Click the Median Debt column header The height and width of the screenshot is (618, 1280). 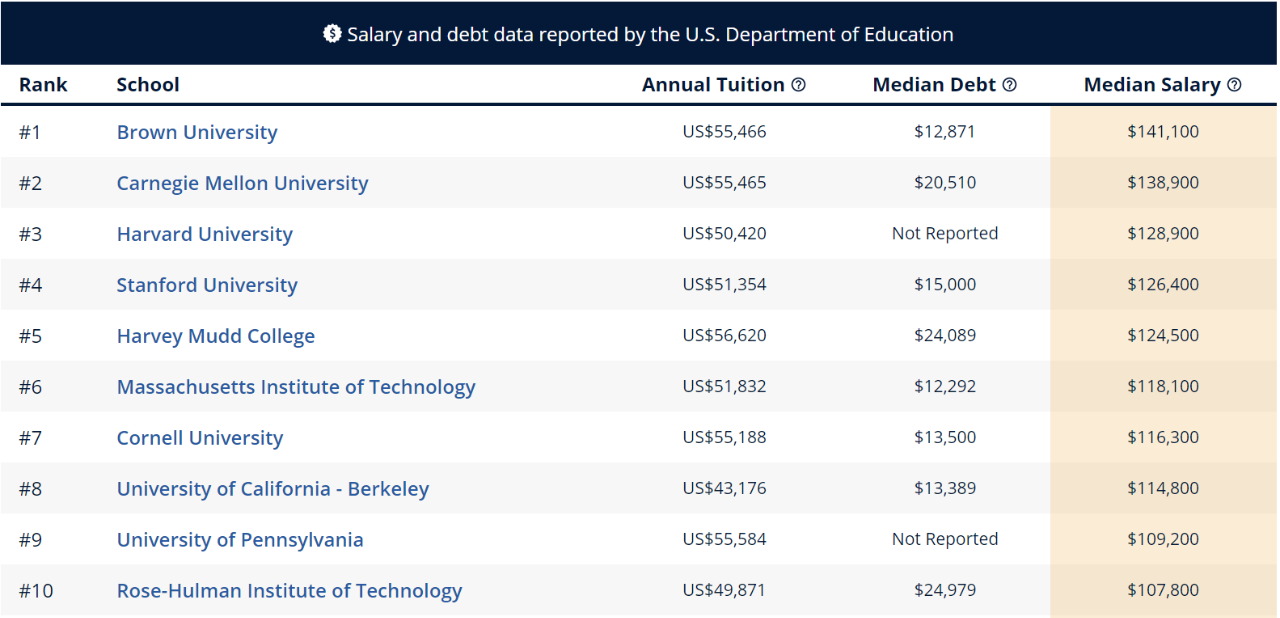tap(934, 85)
